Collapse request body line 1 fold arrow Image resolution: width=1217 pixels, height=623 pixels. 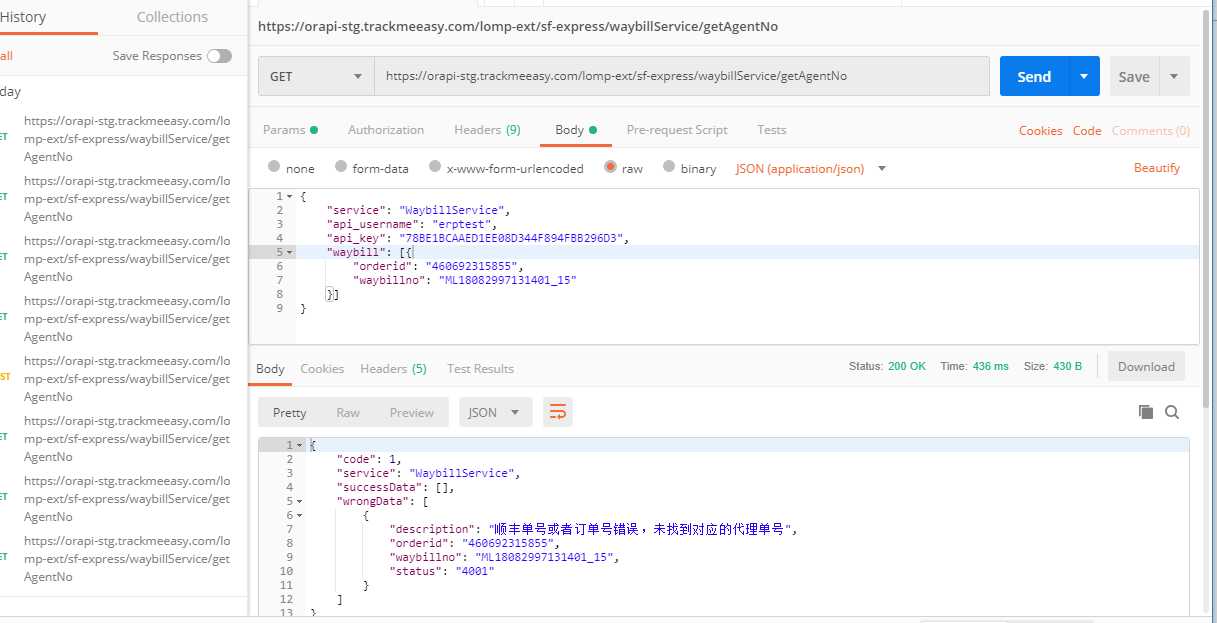click(290, 196)
